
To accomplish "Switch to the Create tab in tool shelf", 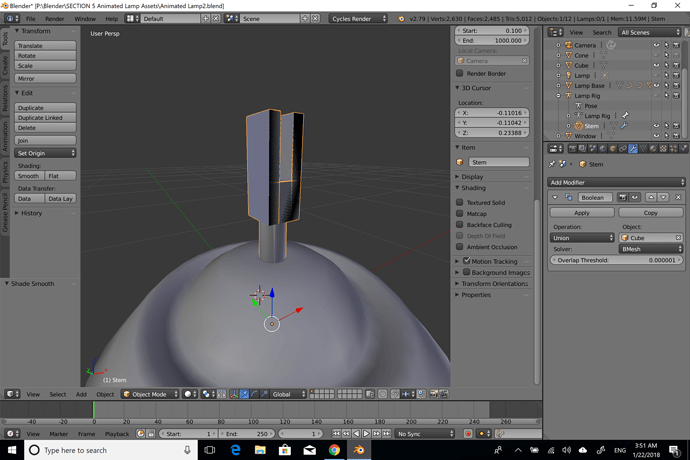I will [5, 66].
